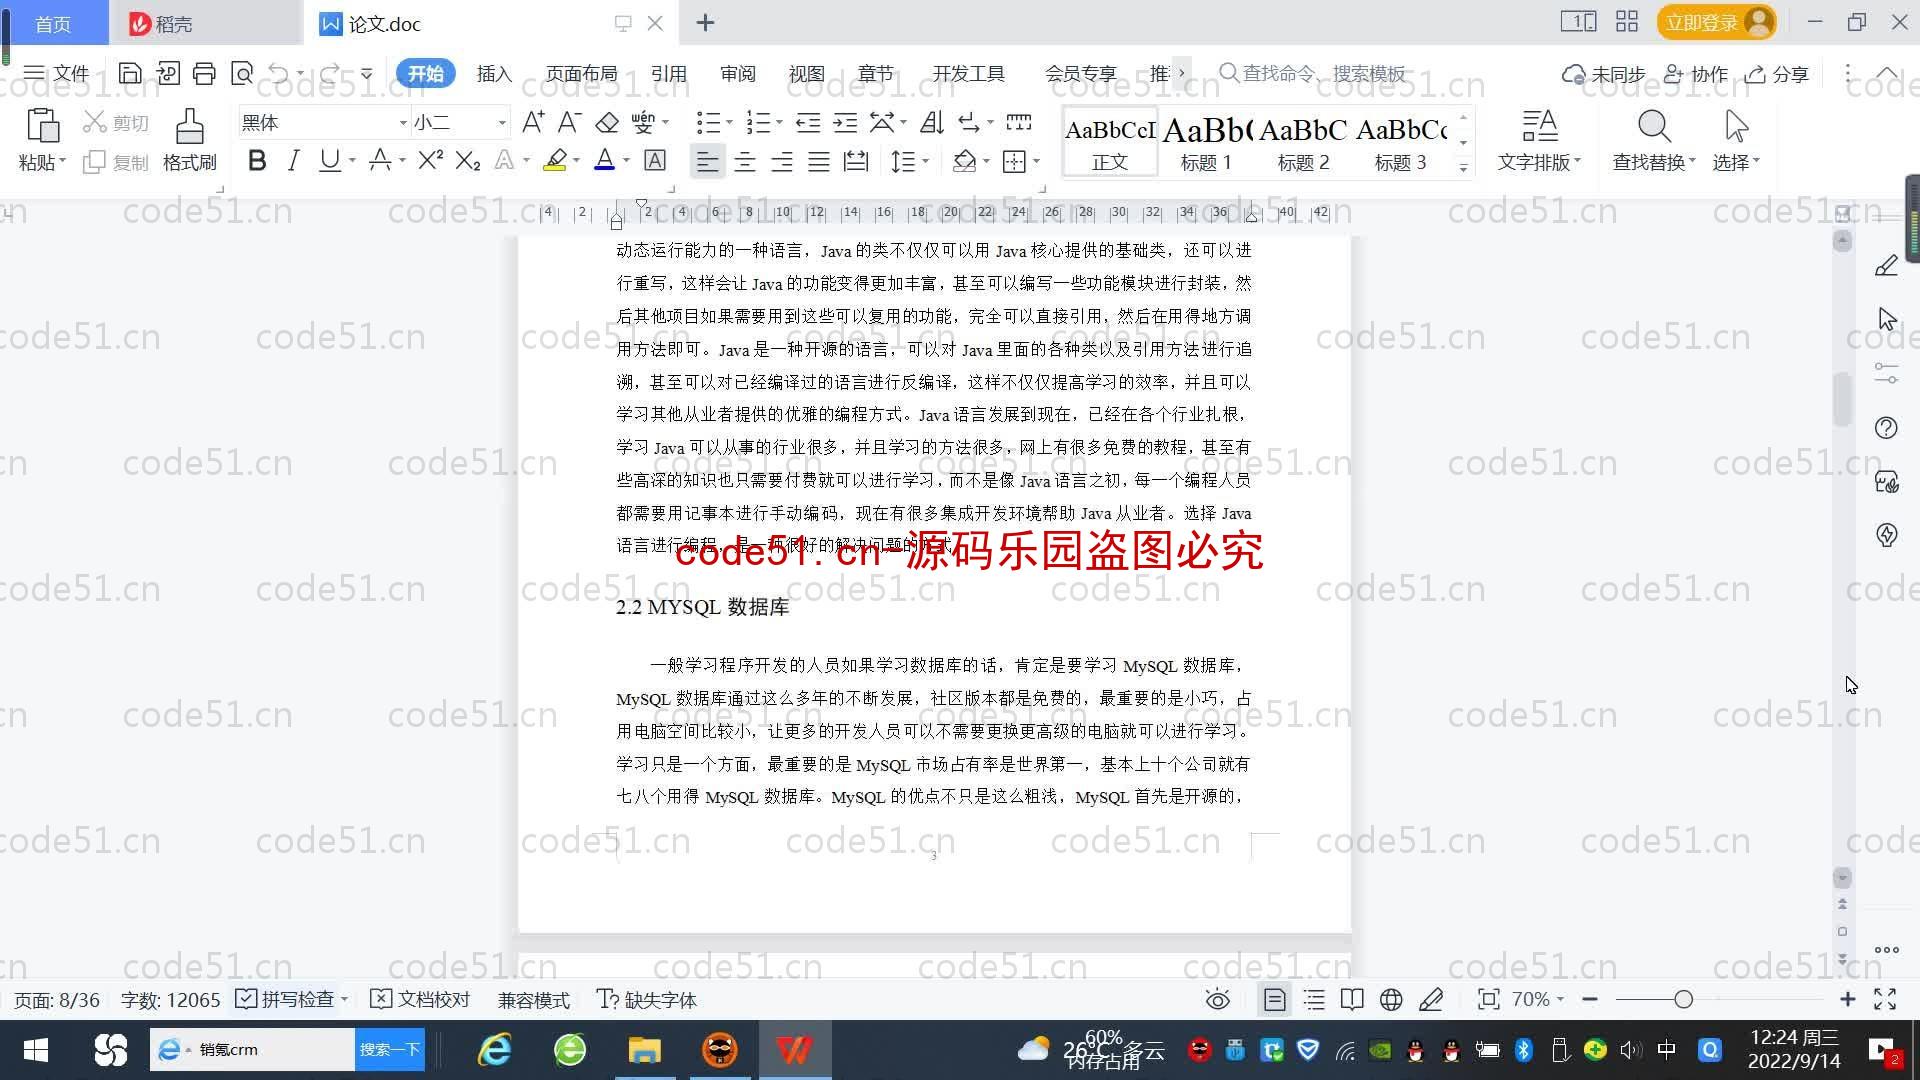Apply Superscript X² formatting
Screen dimensions: 1920x1080
431,160
